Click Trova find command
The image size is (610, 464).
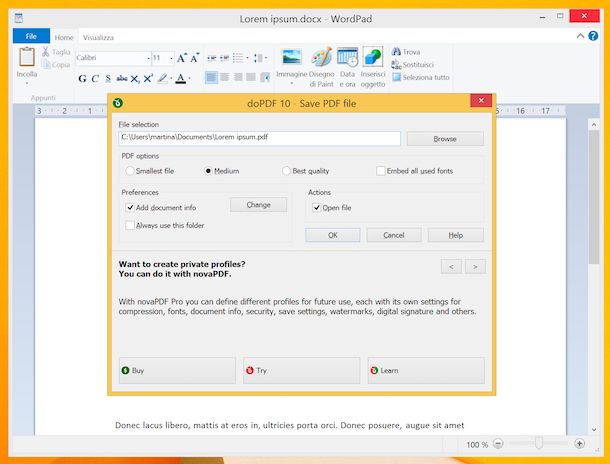coord(406,52)
